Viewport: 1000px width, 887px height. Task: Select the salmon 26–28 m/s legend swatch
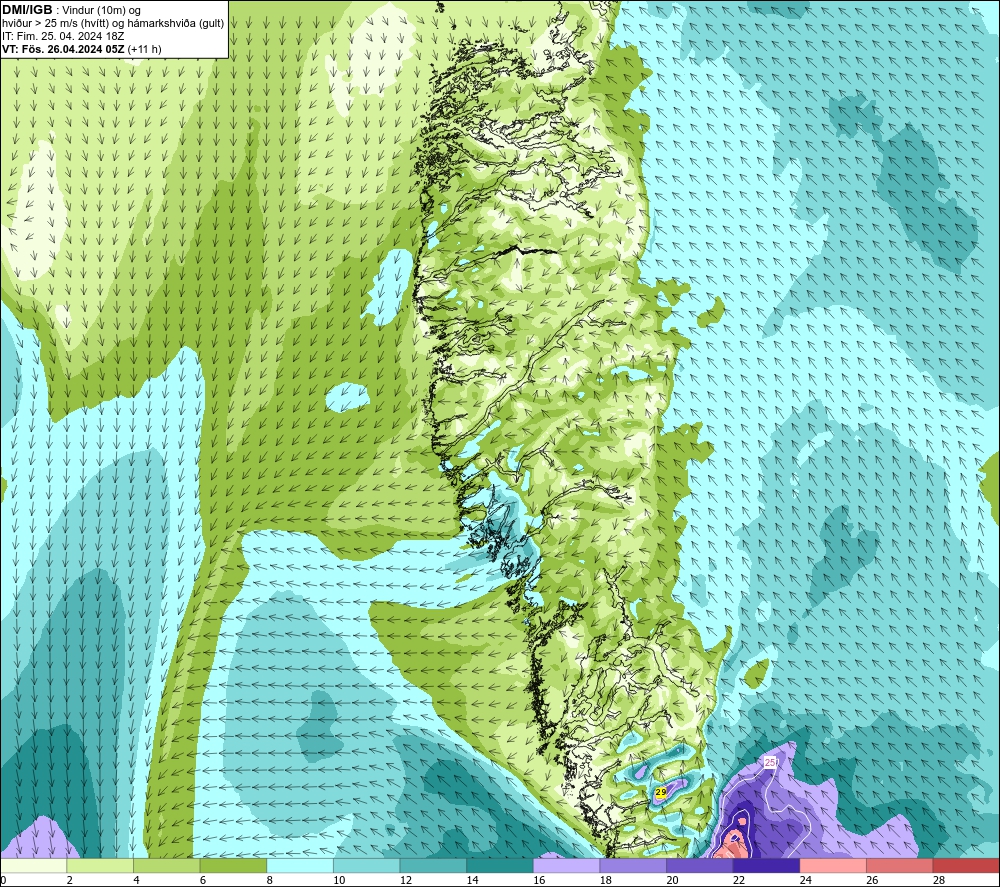tap(900, 865)
